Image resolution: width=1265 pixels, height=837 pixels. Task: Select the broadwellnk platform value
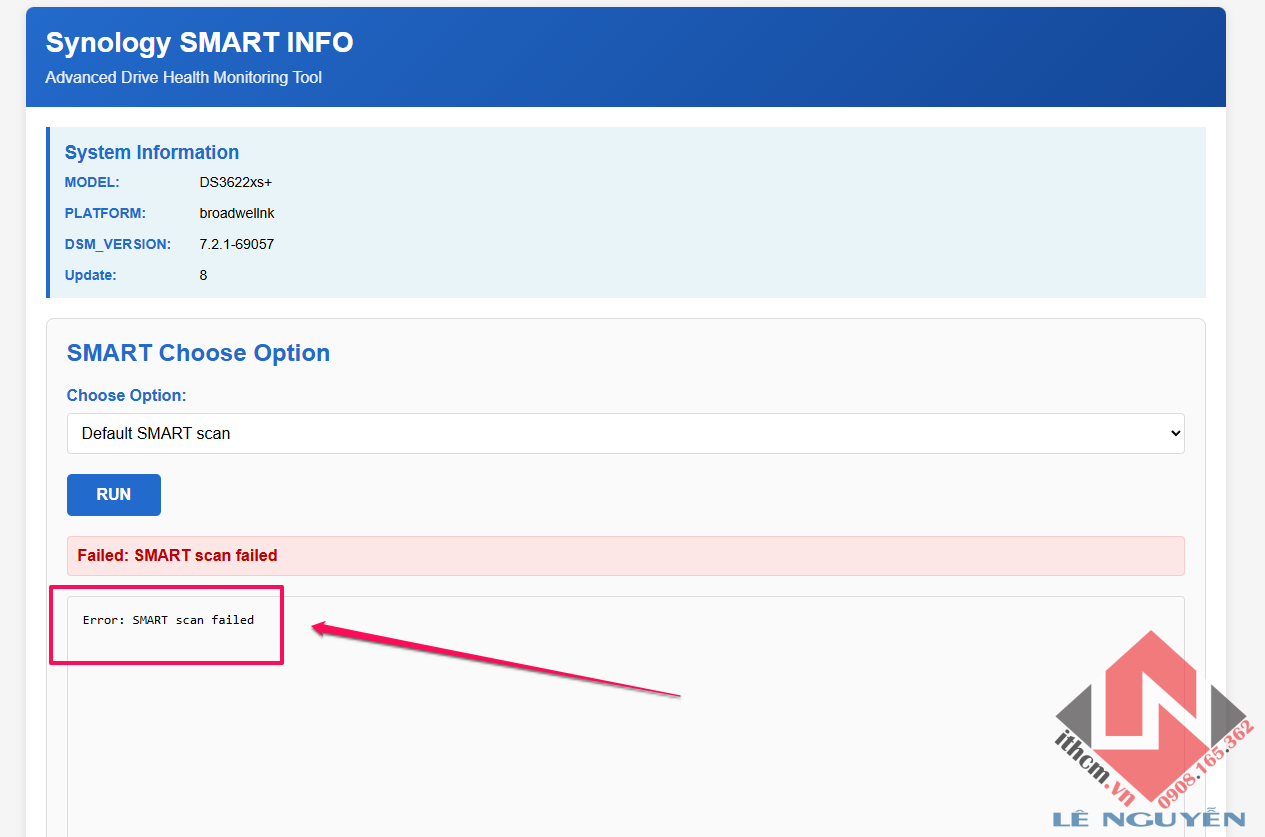pos(237,213)
